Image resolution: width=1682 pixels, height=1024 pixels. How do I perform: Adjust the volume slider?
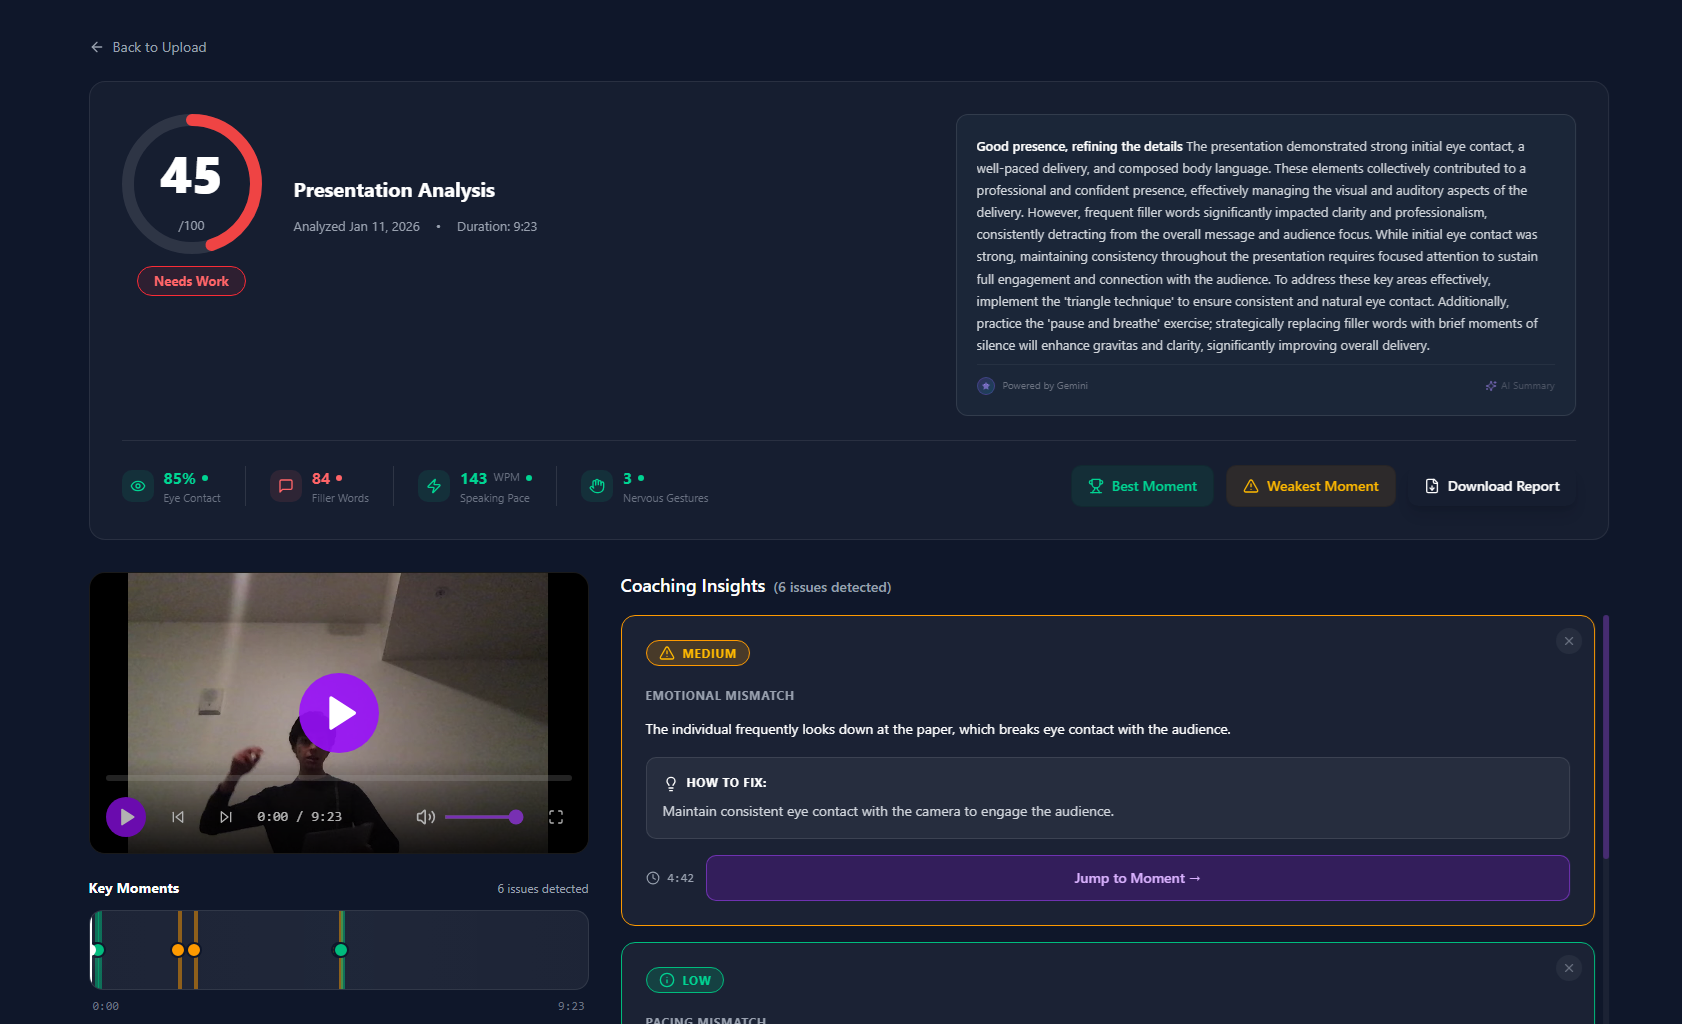coord(484,817)
